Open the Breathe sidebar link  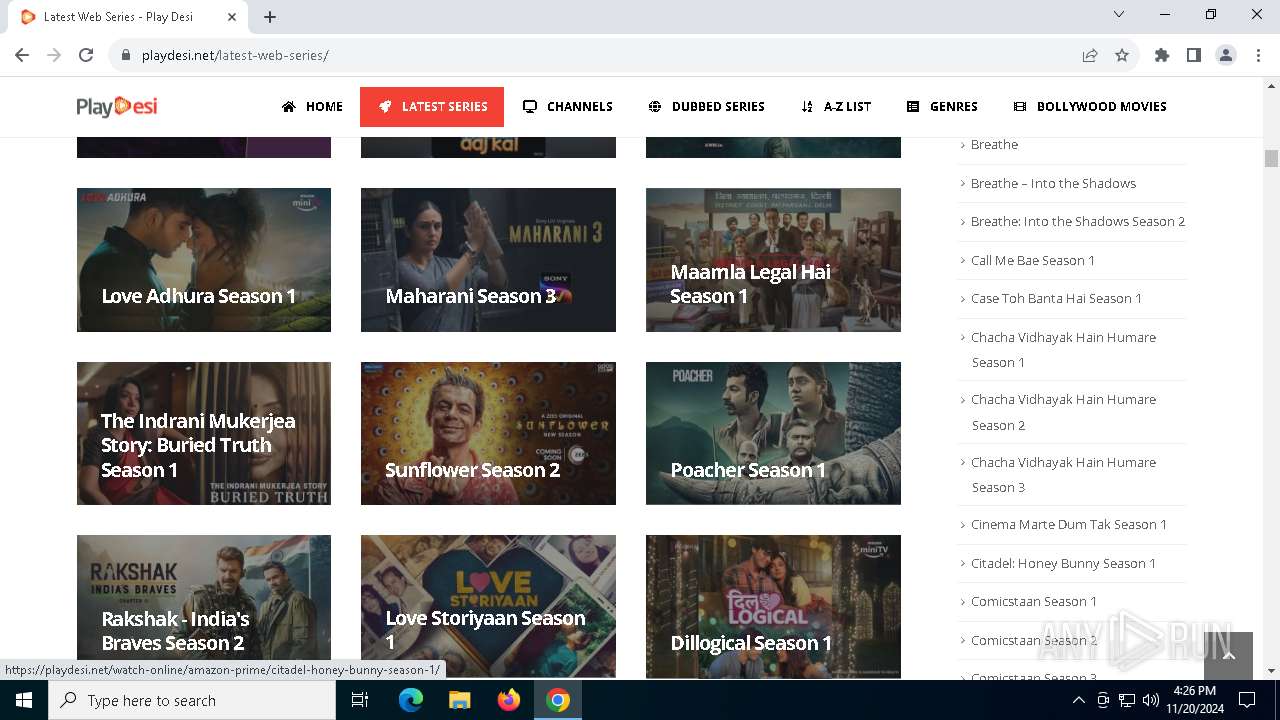click(994, 145)
